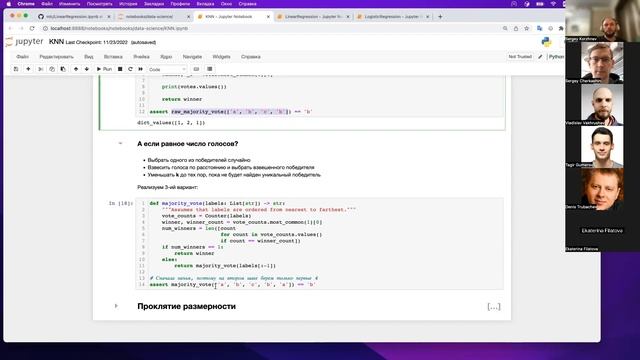Bookmark this page with the star icon
The height and width of the screenshot is (360, 640).
pos(527,28)
